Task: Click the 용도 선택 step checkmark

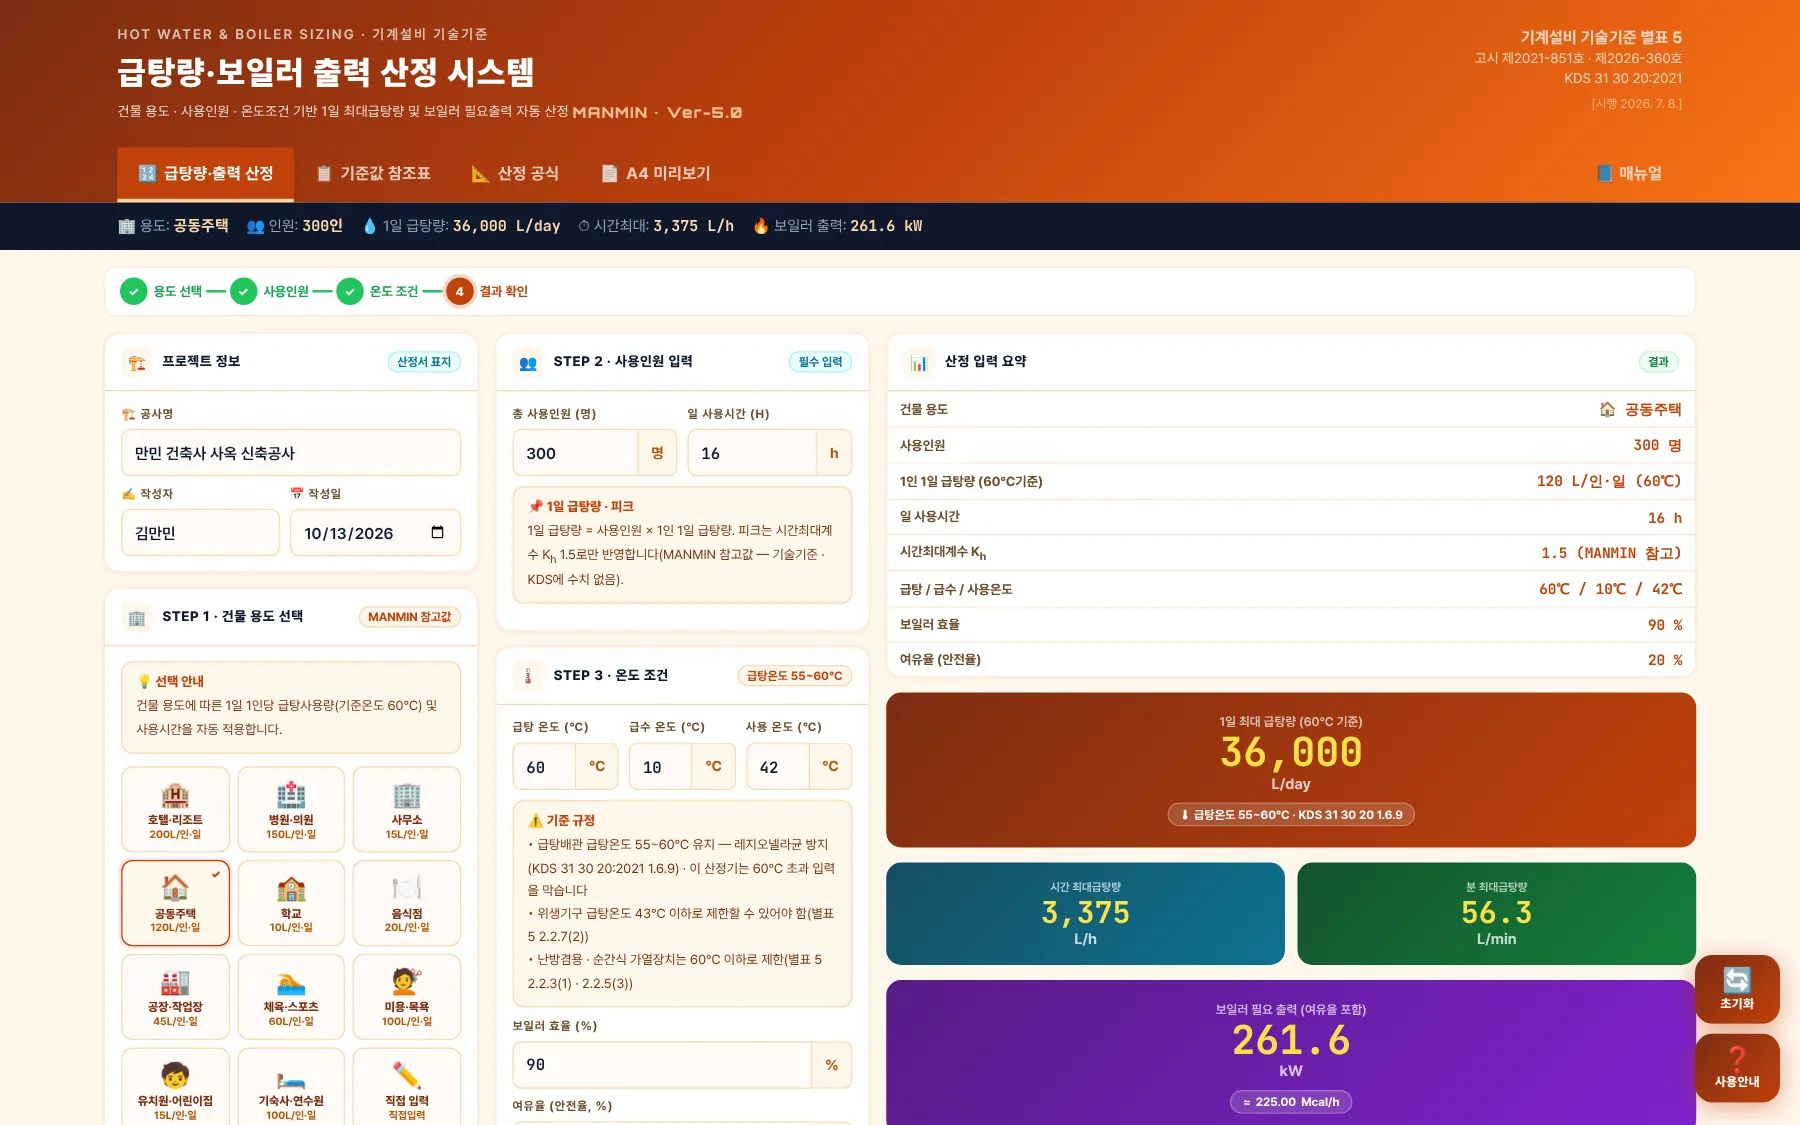Action: tap(133, 291)
